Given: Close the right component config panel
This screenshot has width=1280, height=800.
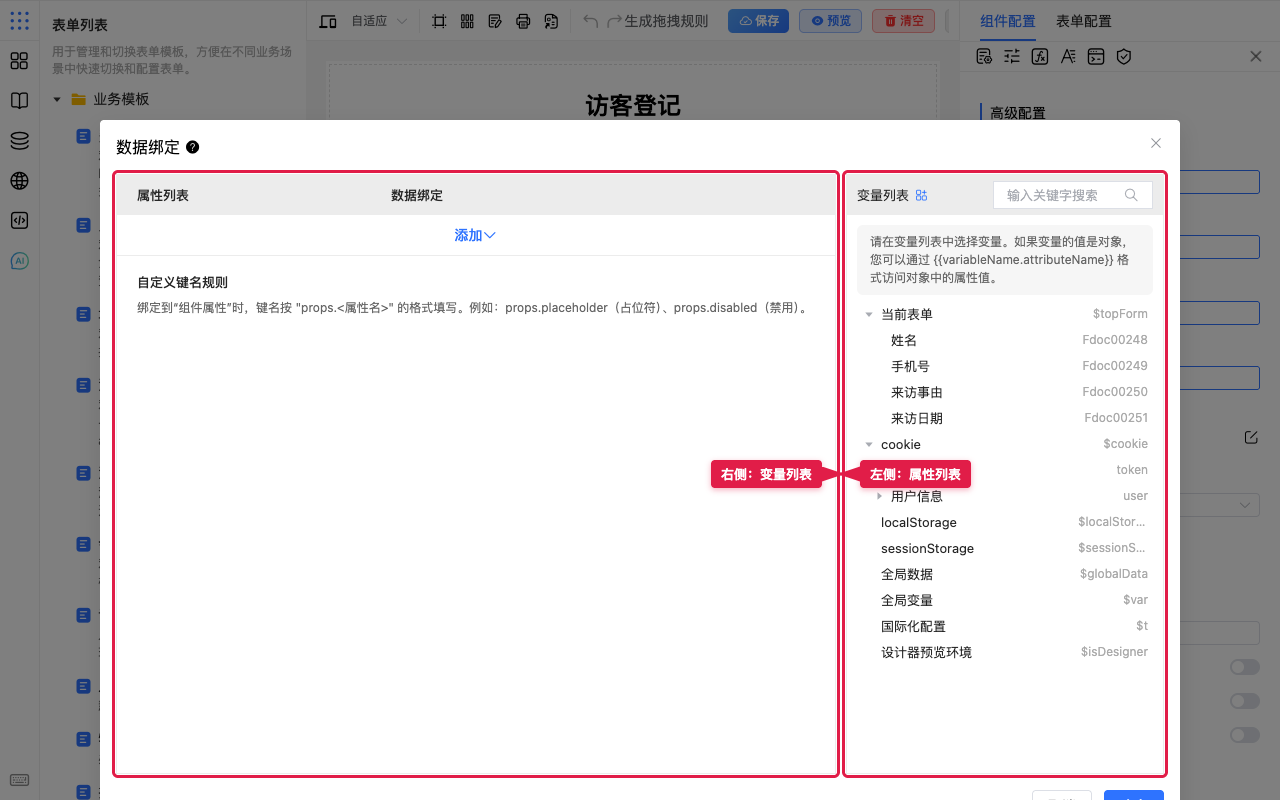Looking at the screenshot, I should (1256, 57).
